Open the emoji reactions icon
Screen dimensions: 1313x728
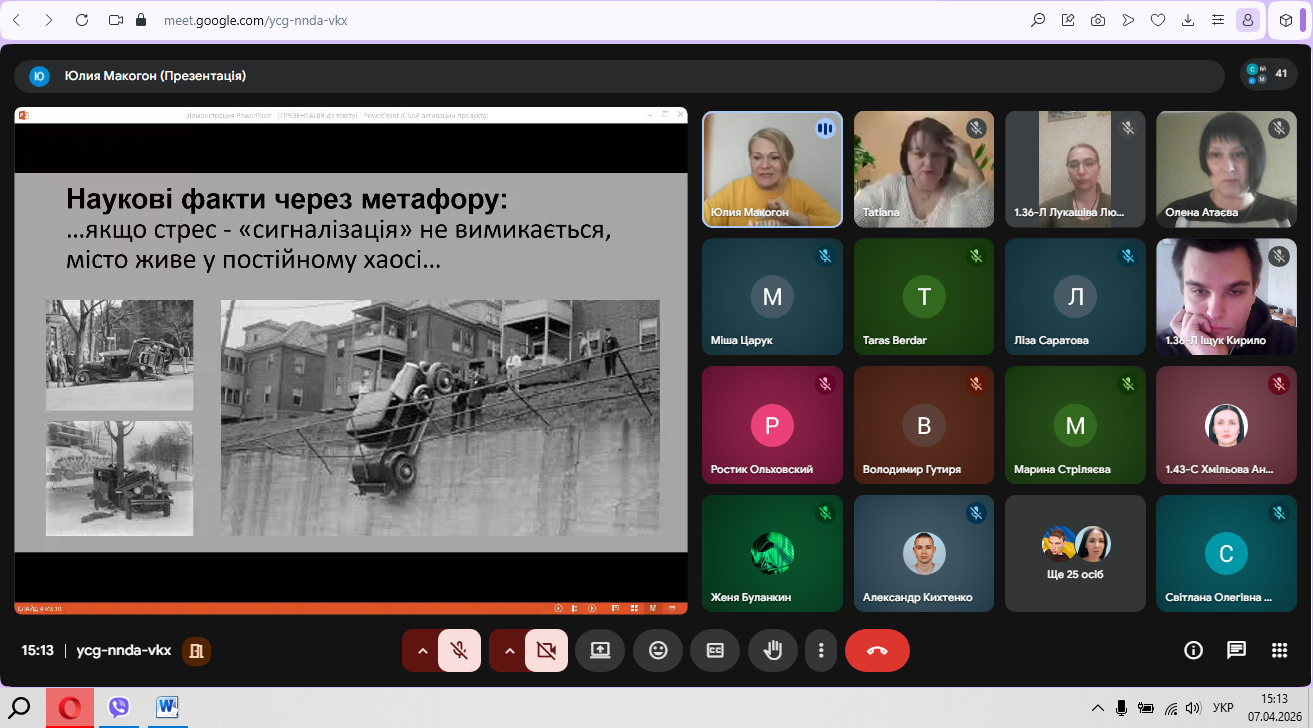point(658,650)
